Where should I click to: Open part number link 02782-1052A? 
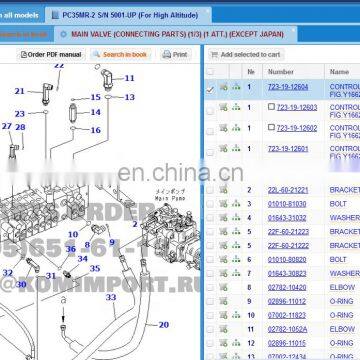point(287,329)
